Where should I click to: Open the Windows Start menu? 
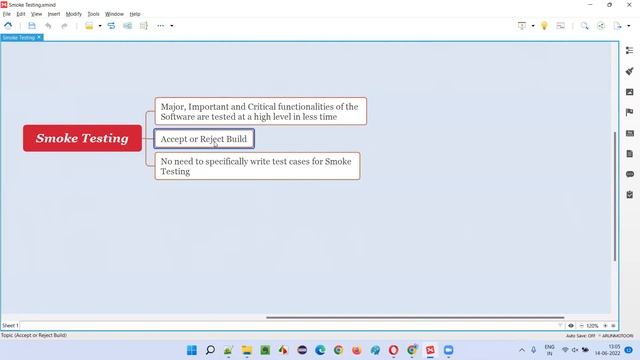pos(191,350)
